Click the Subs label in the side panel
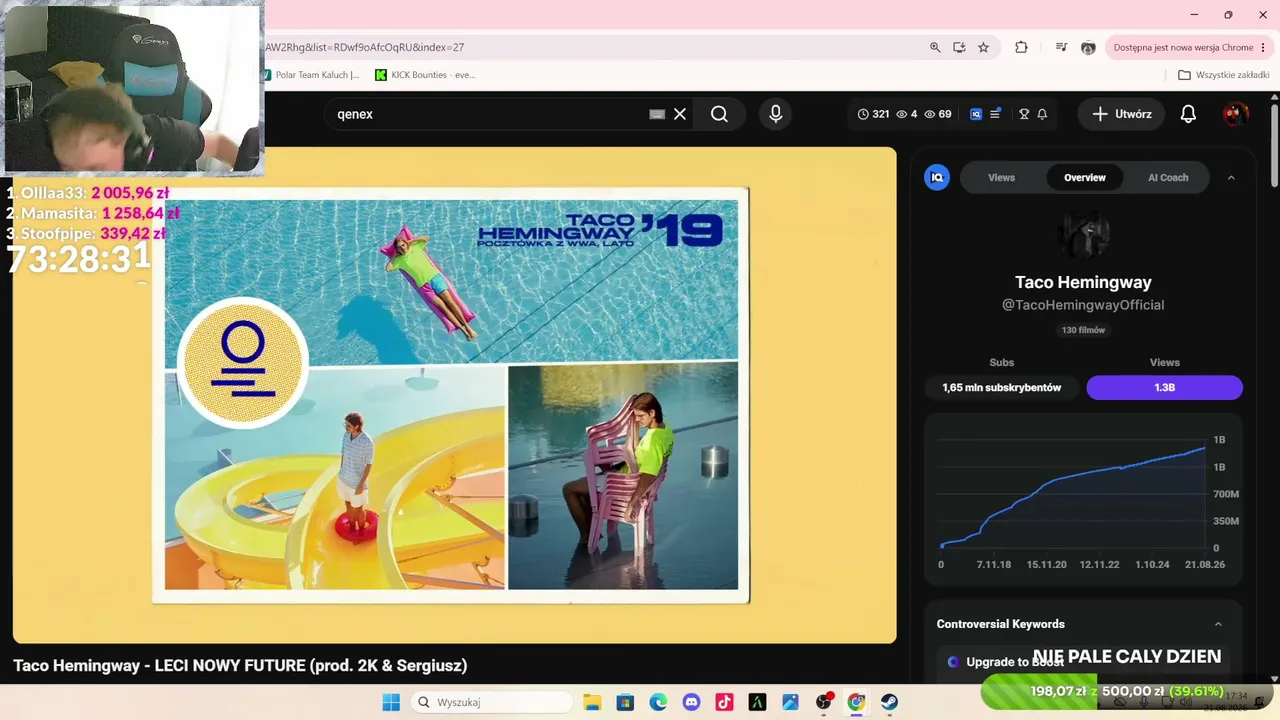Viewport: 1280px width, 720px height. pos(1001,362)
